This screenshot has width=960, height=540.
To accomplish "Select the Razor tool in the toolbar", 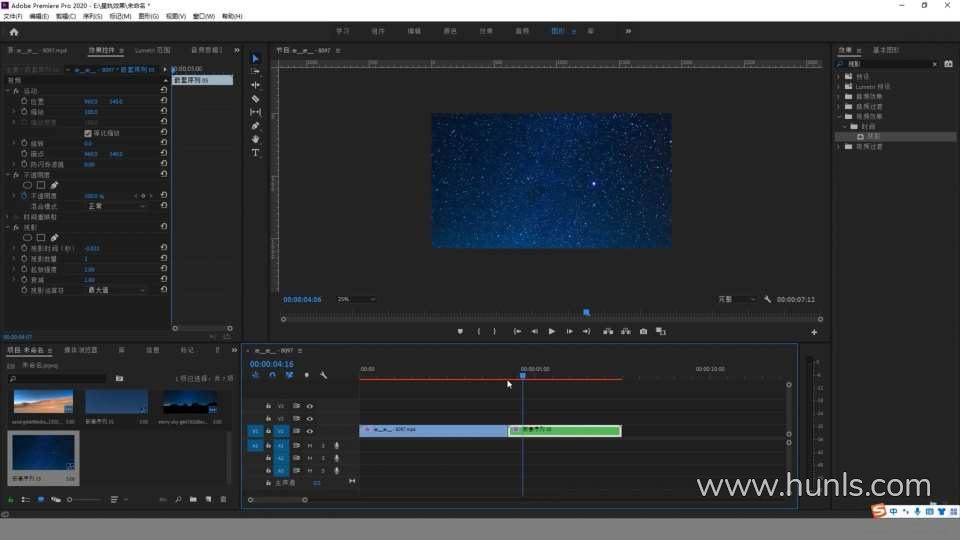I will [255, 99].
